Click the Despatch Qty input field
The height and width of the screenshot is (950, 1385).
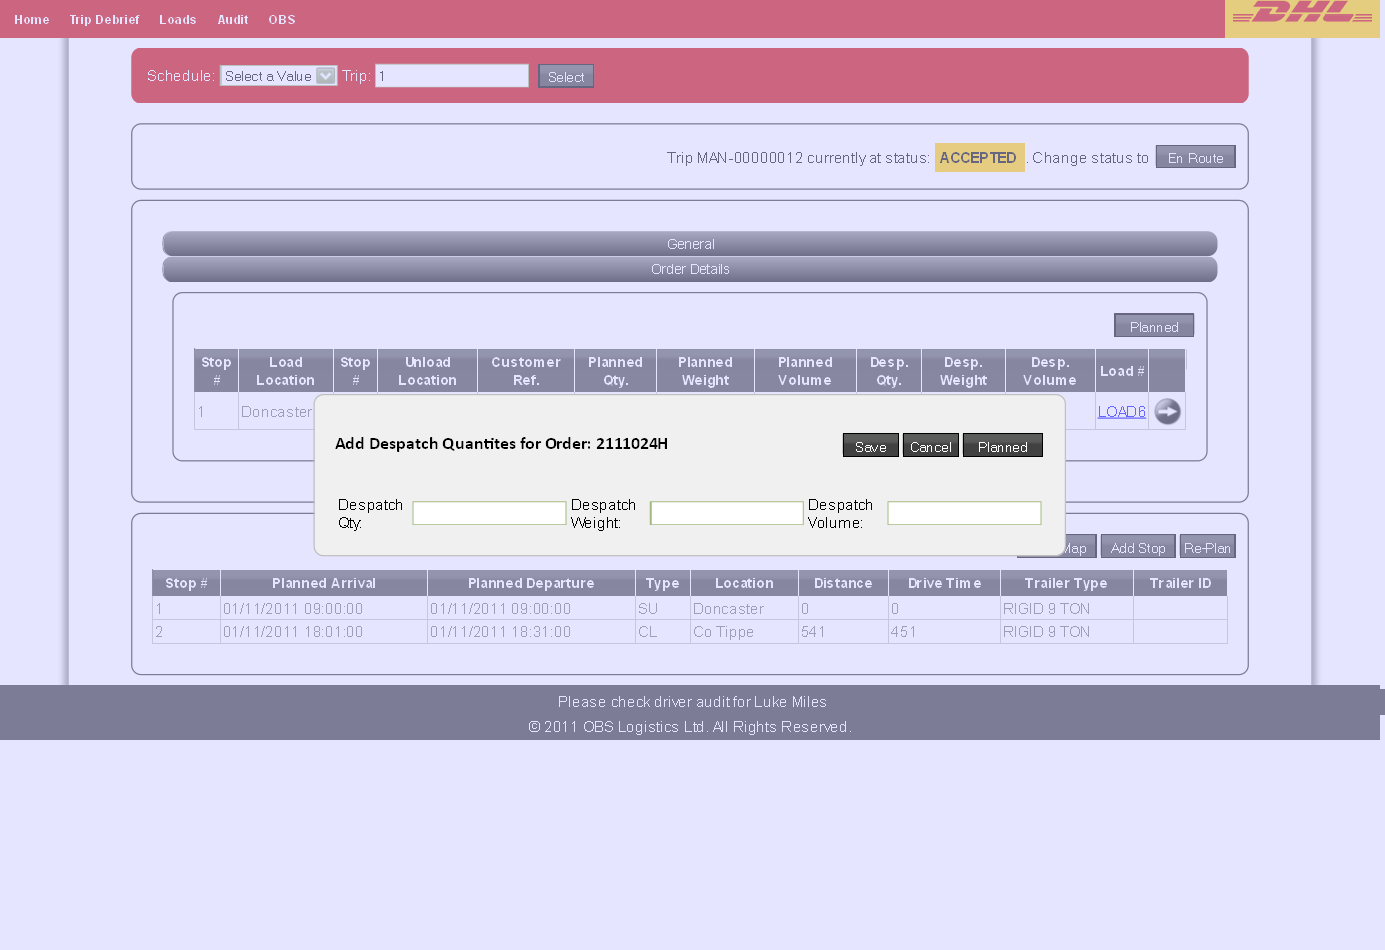pyautogui.click(x=490, y=513)
